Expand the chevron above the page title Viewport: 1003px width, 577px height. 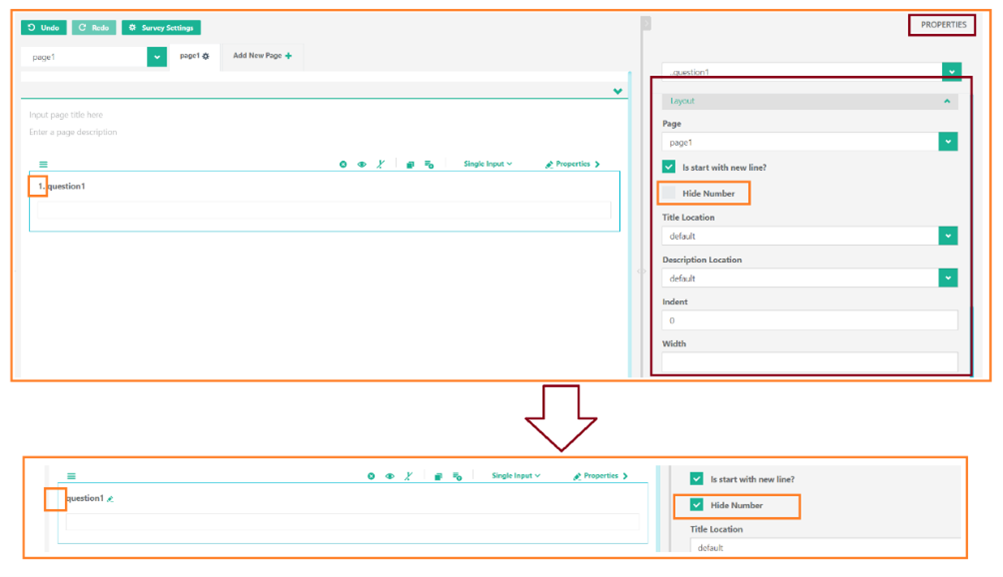coord(617,91)
